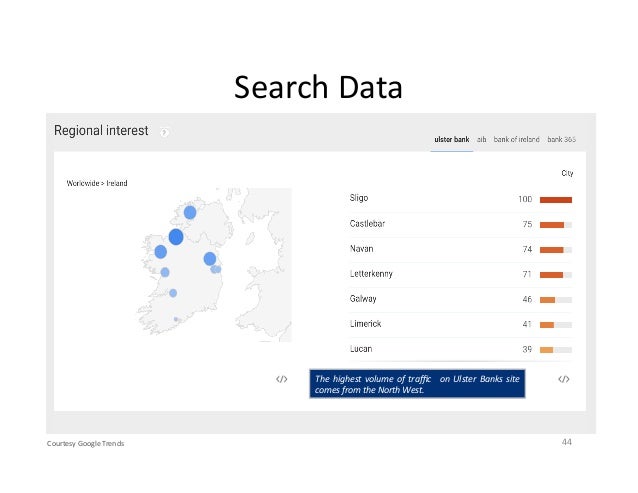Click the Regional interest heading
The height and width of the screenshot is (493, 638).
(x=101, y=131)
